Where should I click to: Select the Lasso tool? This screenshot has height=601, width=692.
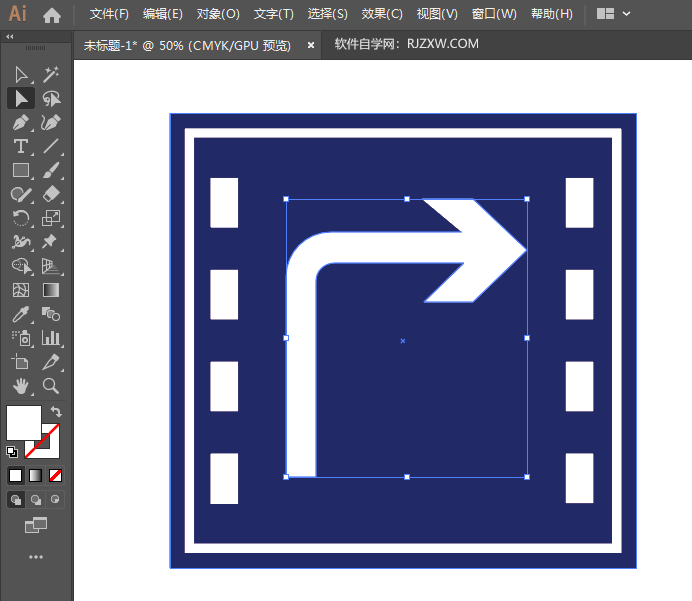point(51,98)
